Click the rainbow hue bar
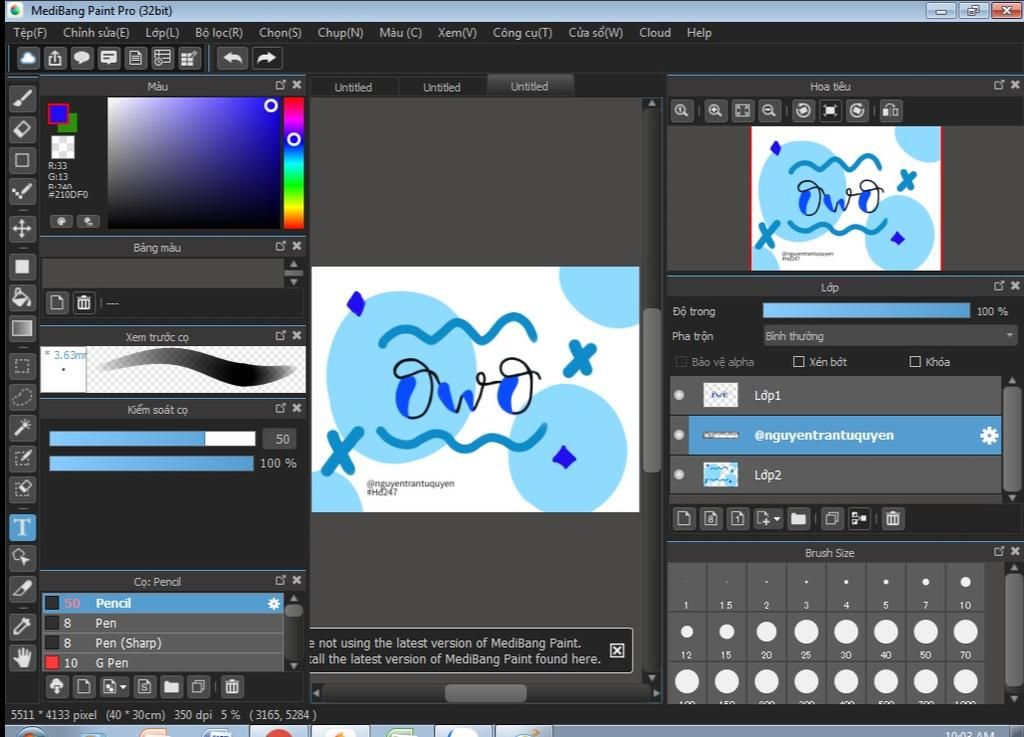The height and width of the screenshot is (737, 1024). pos(293,163)
